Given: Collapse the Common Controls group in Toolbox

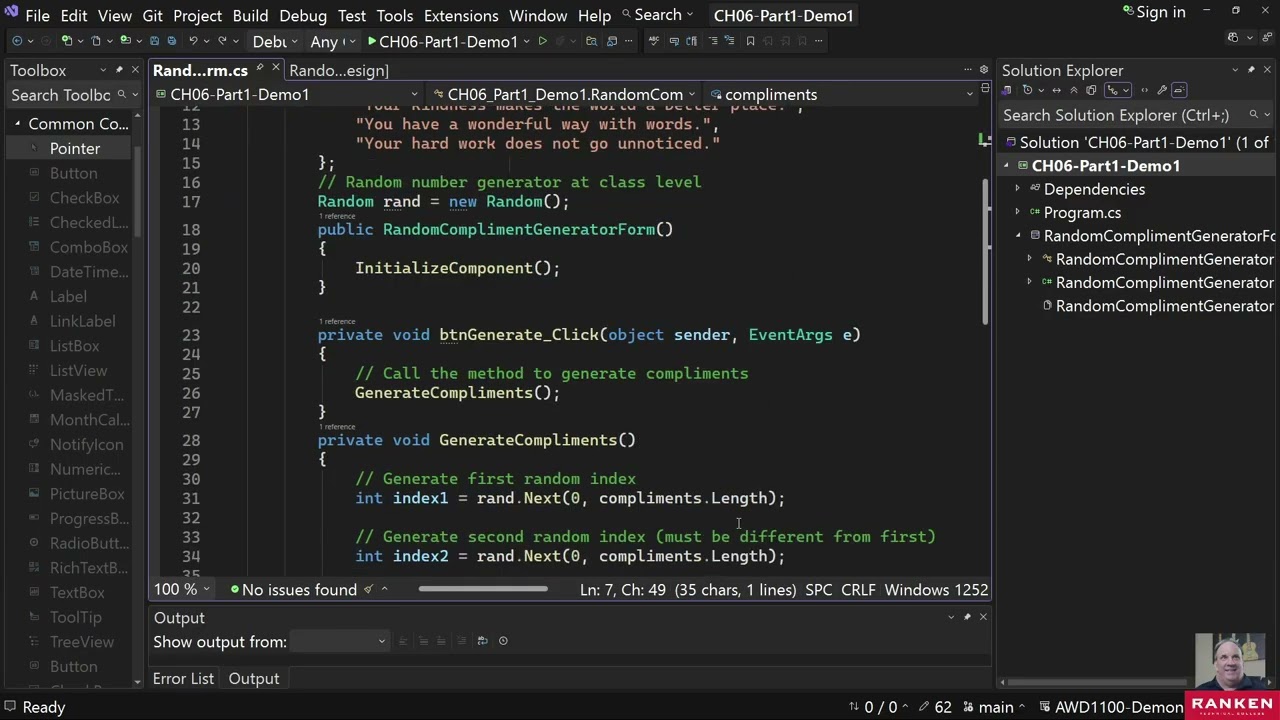Looking at the screenshot, I should [17, 124].
